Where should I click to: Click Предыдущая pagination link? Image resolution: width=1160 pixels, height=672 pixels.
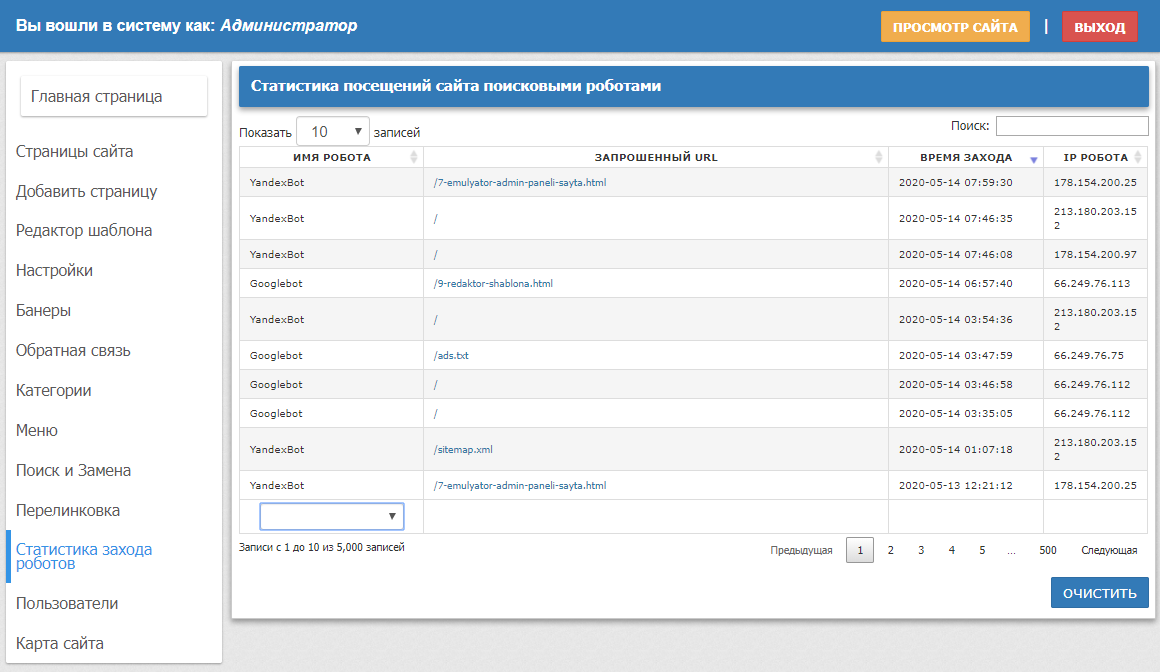[801, 550]
